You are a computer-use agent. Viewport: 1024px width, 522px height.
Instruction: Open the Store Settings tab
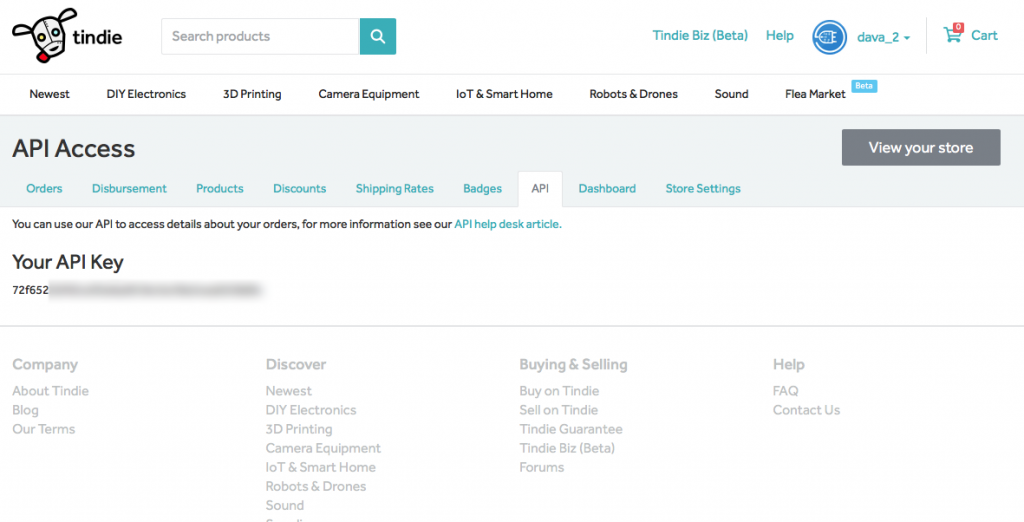(703, 188)
